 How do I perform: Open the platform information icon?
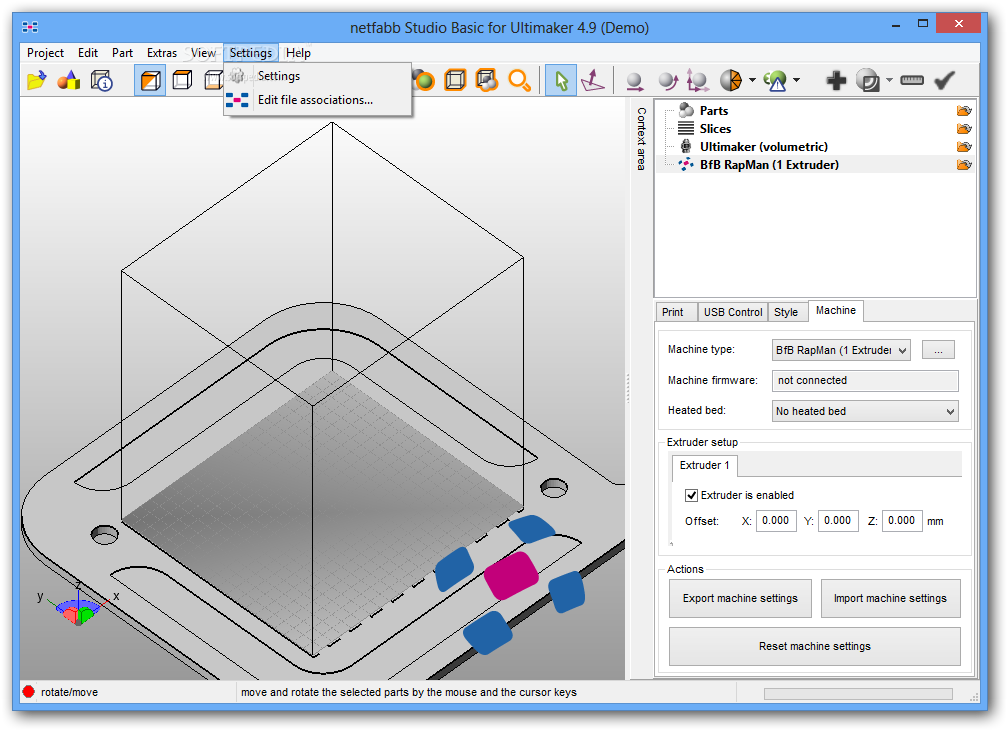(102, 81)
